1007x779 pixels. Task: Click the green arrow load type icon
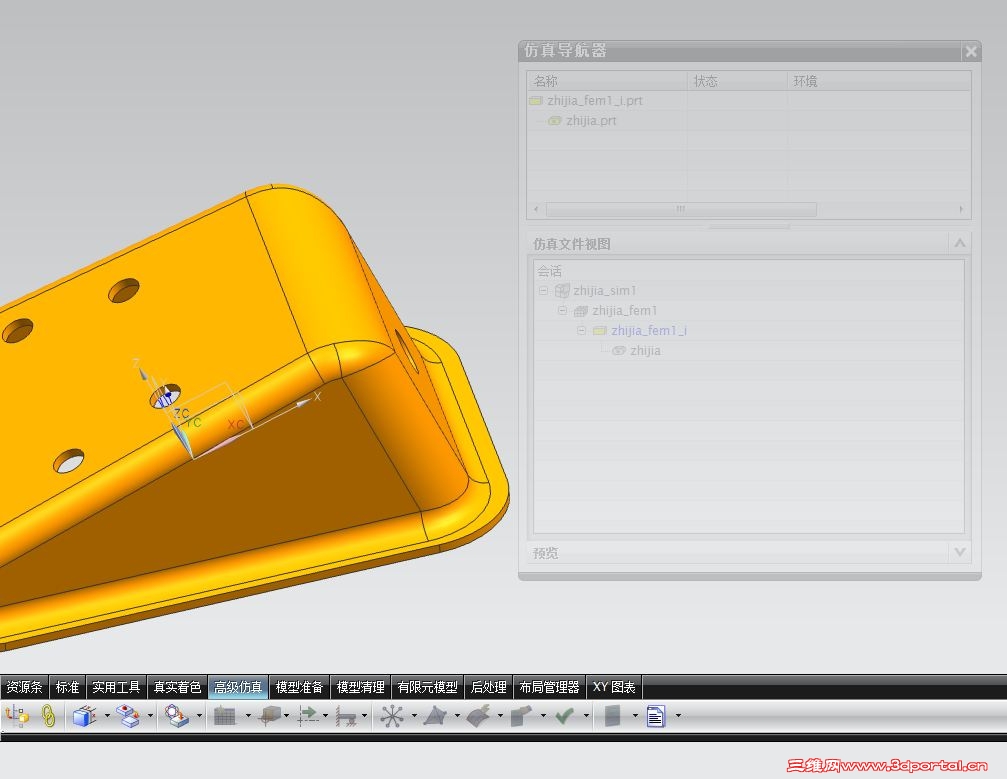tap(308, 715)
